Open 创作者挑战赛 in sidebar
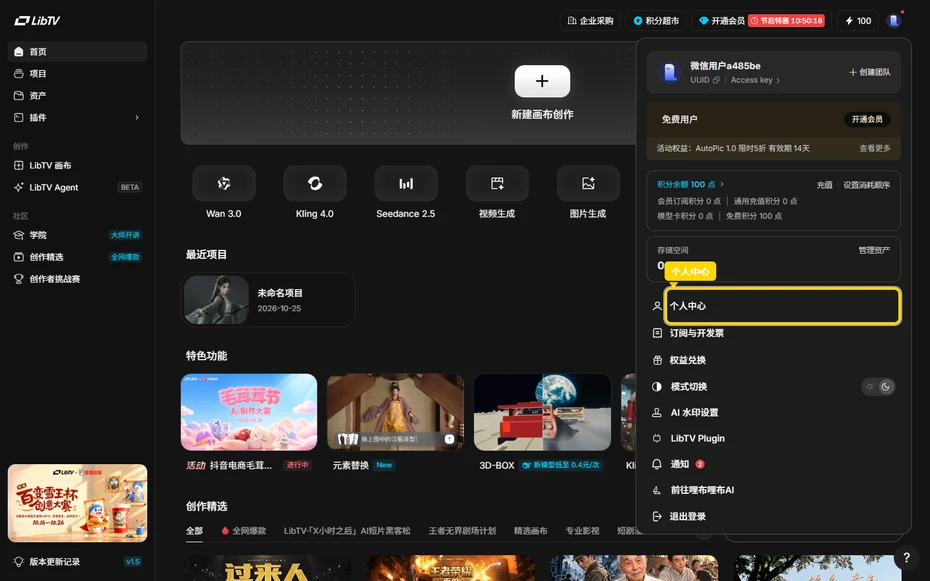The image size is (930, 581). click(x=78, y=279)
